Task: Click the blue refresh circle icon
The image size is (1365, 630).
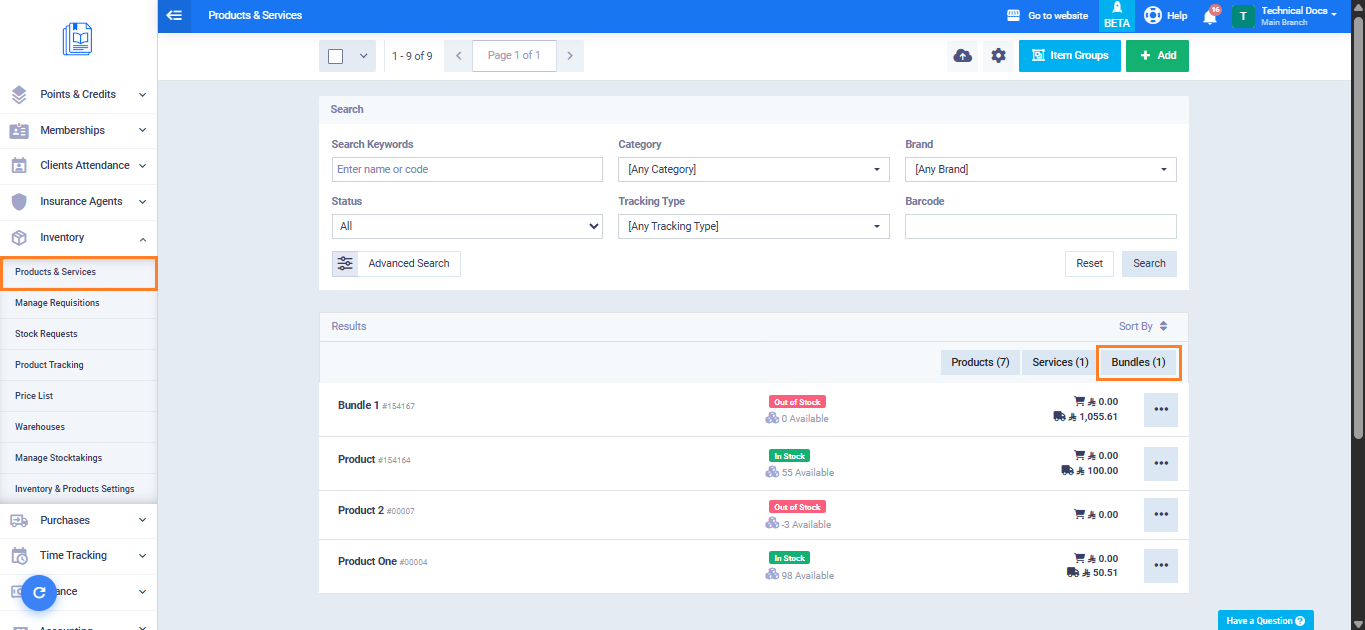Action: coord(39,593)
